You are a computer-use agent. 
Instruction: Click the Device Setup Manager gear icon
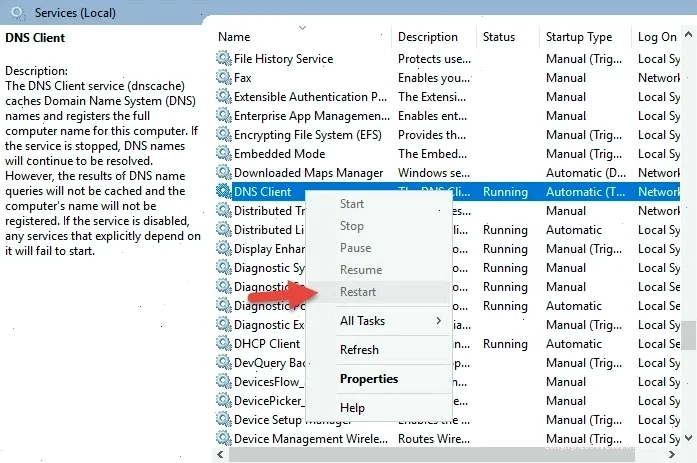click(x=224, y=420)
